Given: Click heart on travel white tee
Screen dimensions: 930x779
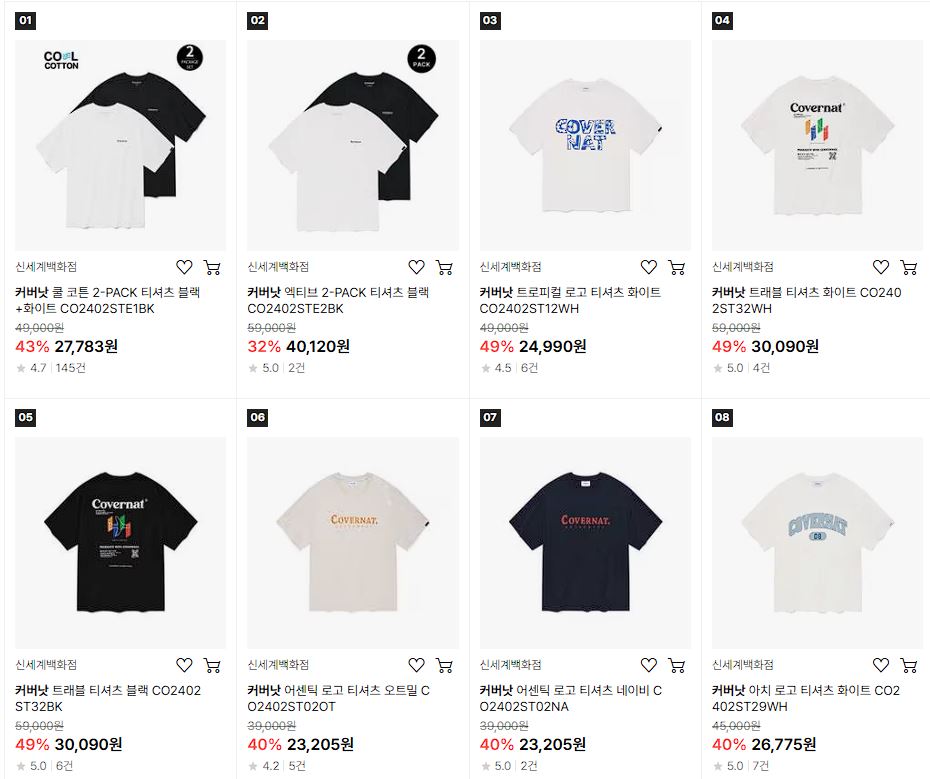Looking at the screenshot, I should point(881,268).
